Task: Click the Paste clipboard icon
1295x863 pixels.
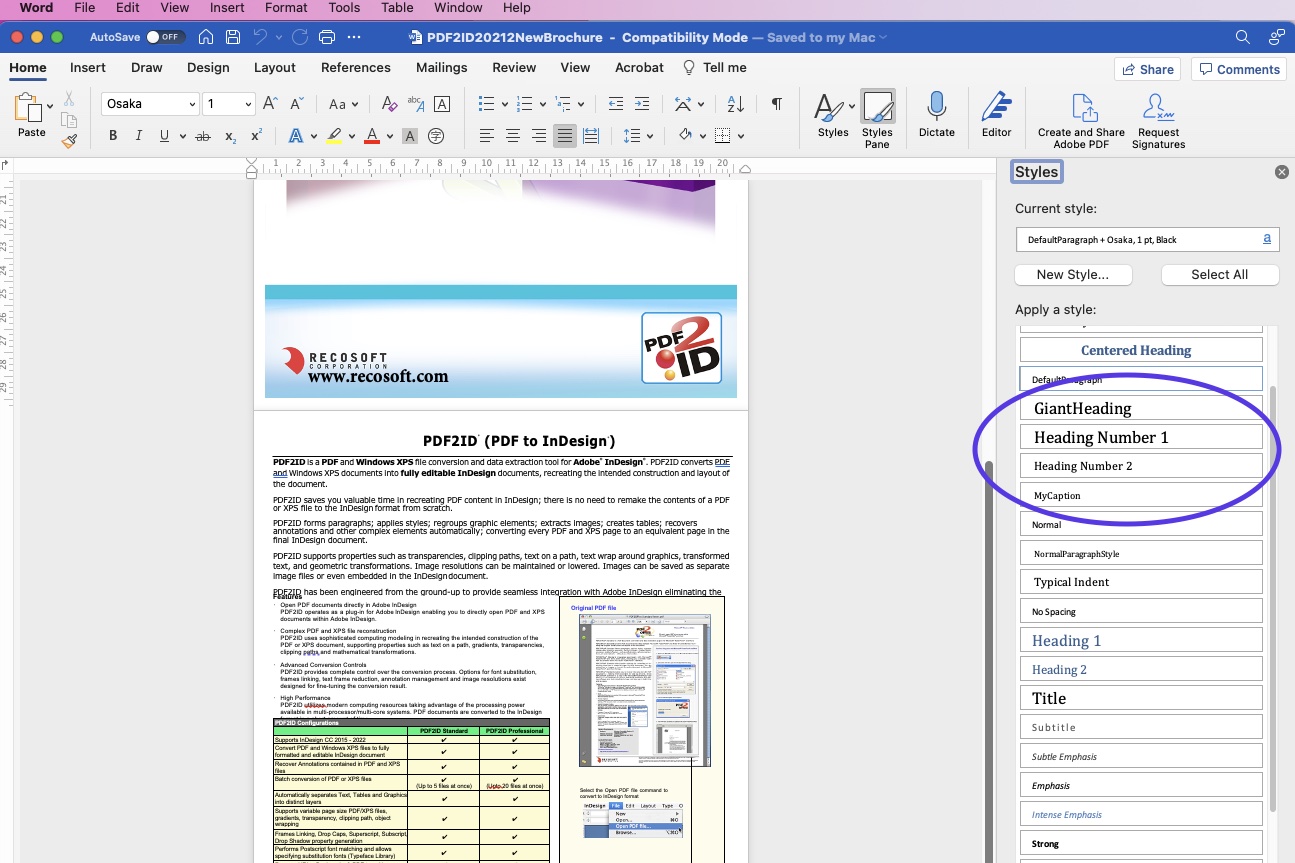Action: tap(30, 108)
